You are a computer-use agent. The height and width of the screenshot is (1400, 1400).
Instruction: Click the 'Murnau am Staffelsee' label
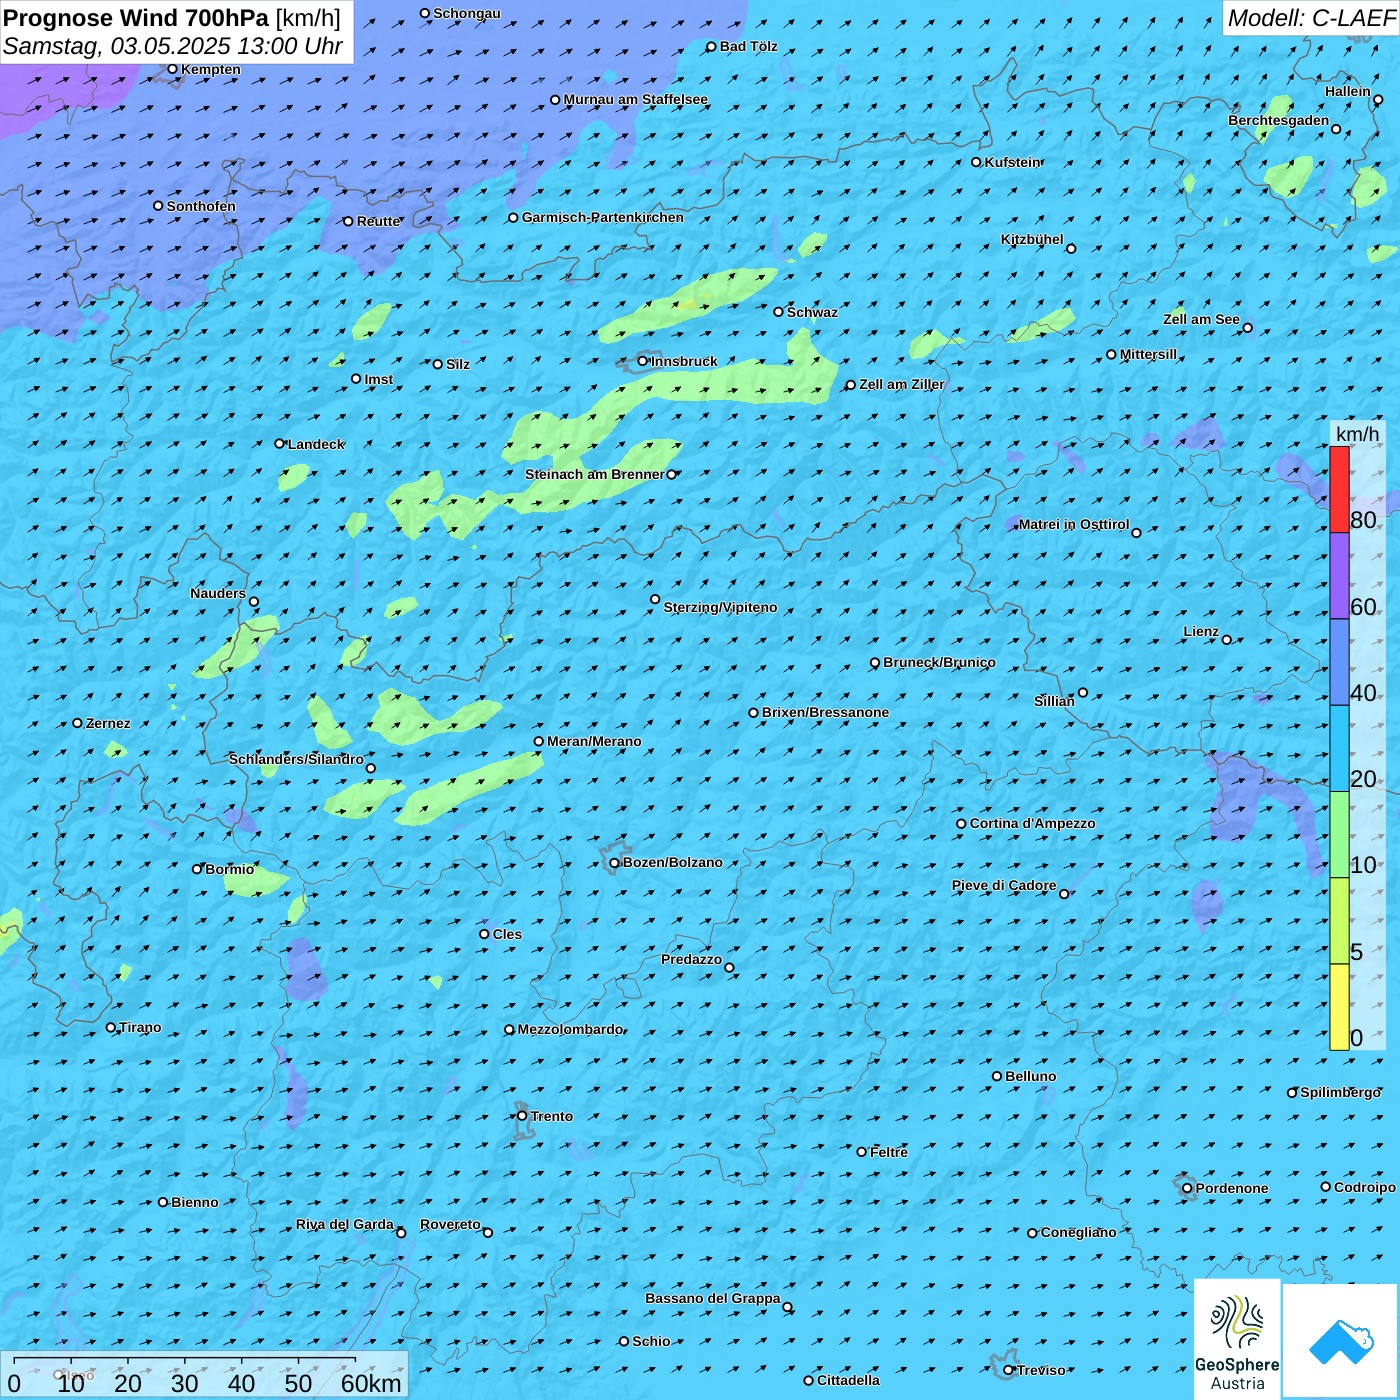click(x=636, y=99)
